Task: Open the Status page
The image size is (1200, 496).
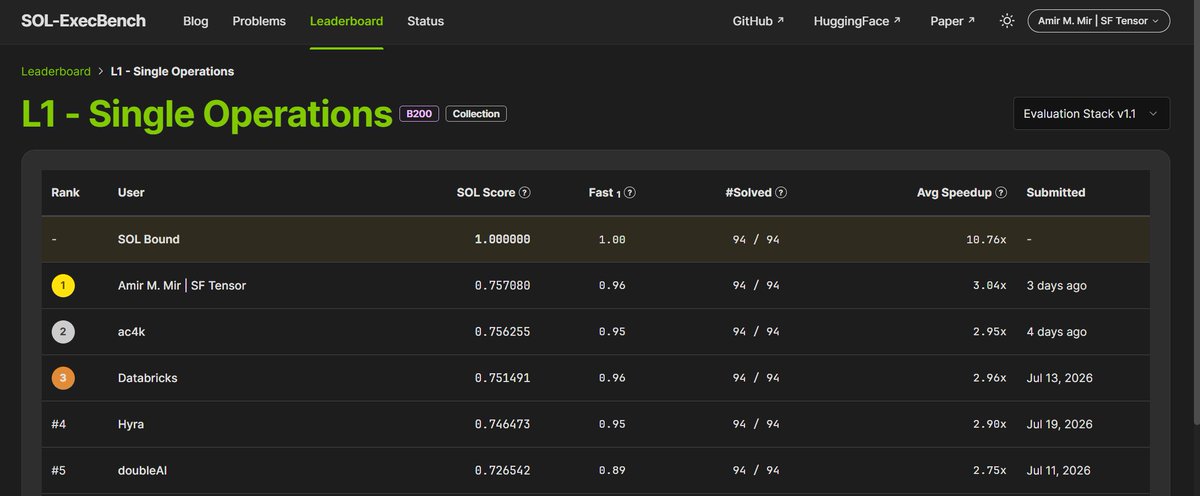Action: (426, 21)
